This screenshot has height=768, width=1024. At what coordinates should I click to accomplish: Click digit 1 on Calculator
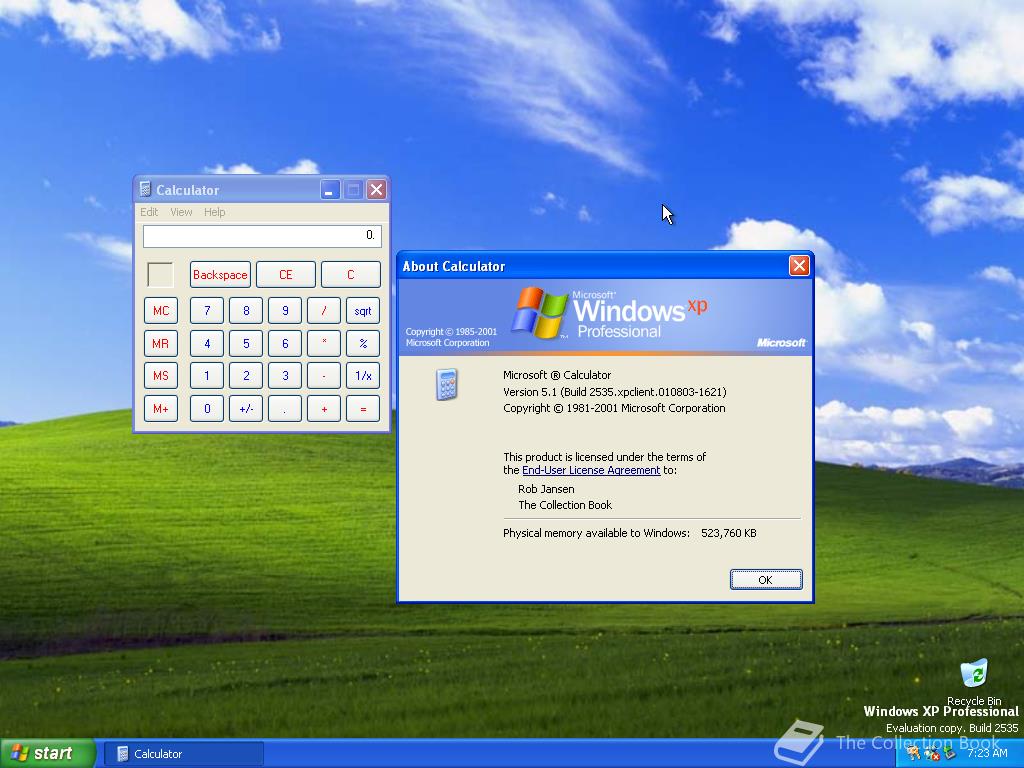pyautogui.click(x=207, y=376)
